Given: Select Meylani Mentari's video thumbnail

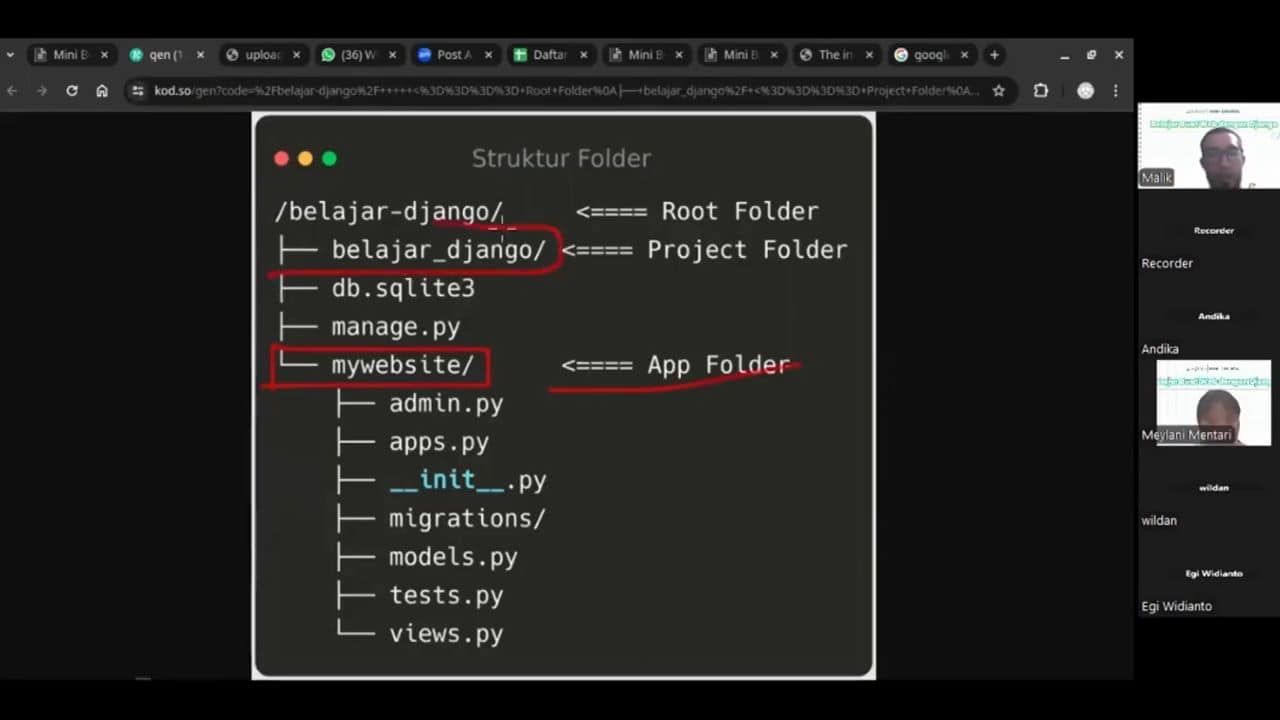Looking at the screenshot, I should [x=1213, y=402].
